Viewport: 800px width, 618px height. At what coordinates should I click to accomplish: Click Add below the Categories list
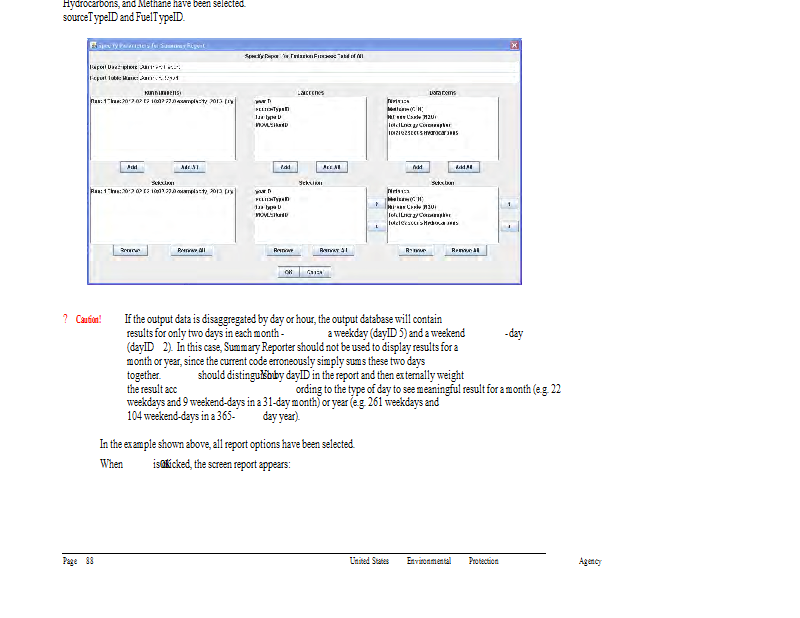285,167
